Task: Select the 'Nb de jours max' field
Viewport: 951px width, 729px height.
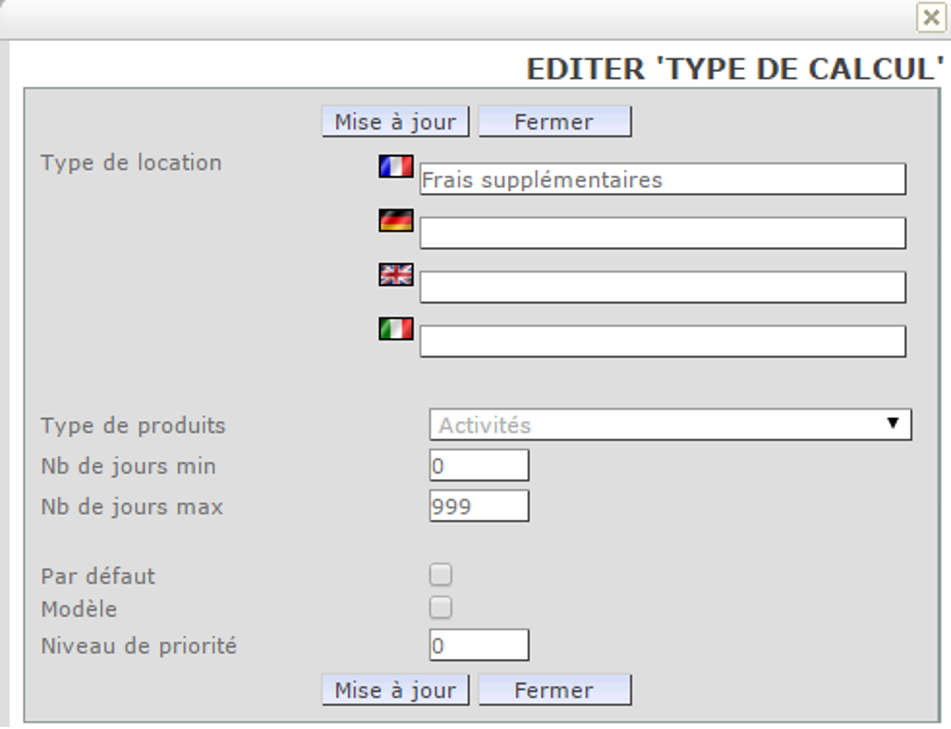Action: point(479,506)
